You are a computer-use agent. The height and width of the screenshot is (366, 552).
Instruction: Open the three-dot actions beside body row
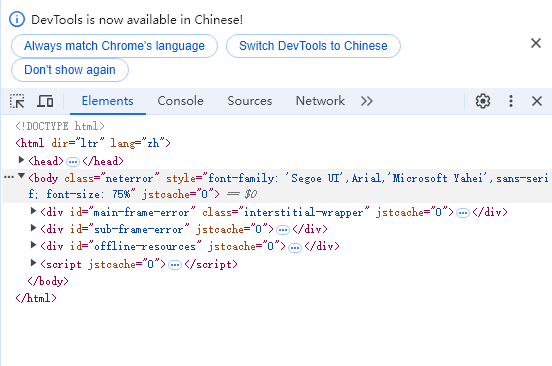(9, 177)
